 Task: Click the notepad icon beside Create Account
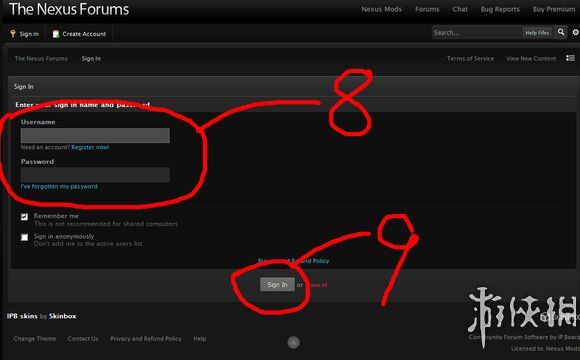[56, 34]
